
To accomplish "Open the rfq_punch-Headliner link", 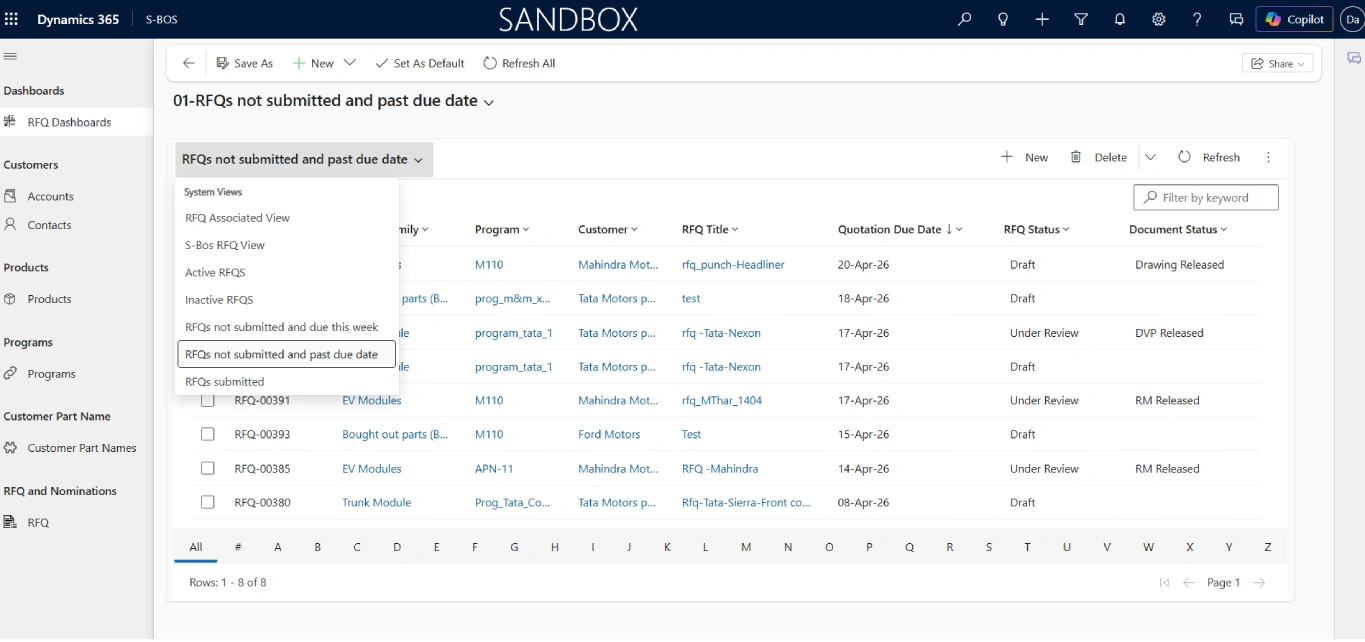I will click(733, 265).
